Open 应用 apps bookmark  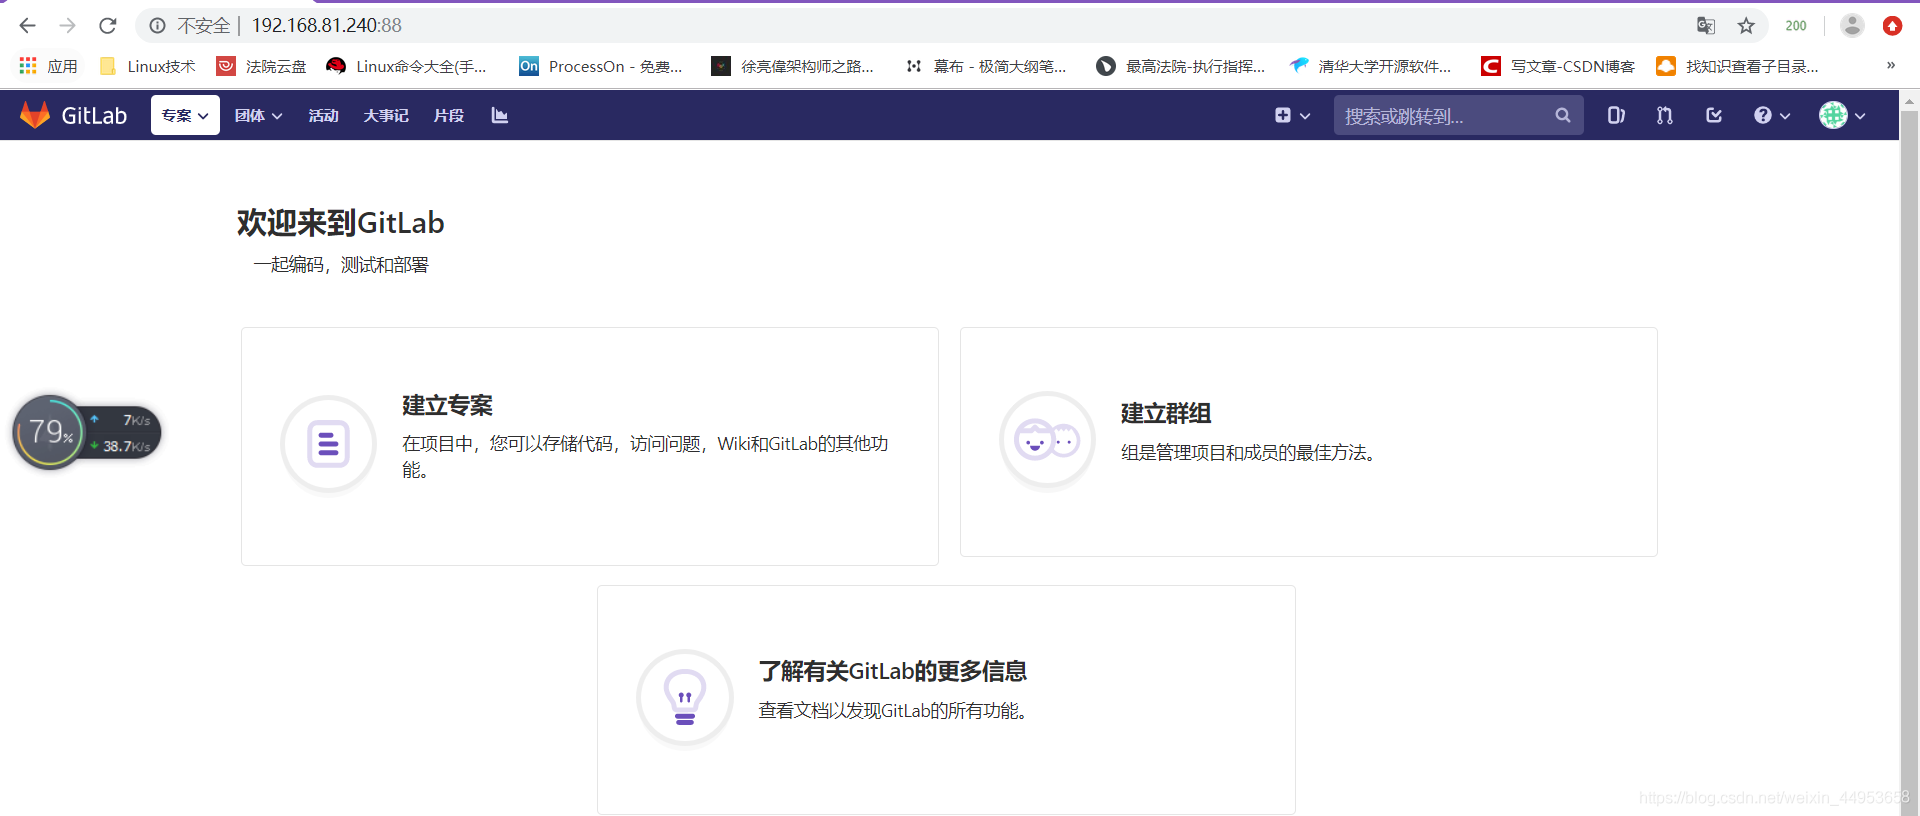[x=48, y=66]
